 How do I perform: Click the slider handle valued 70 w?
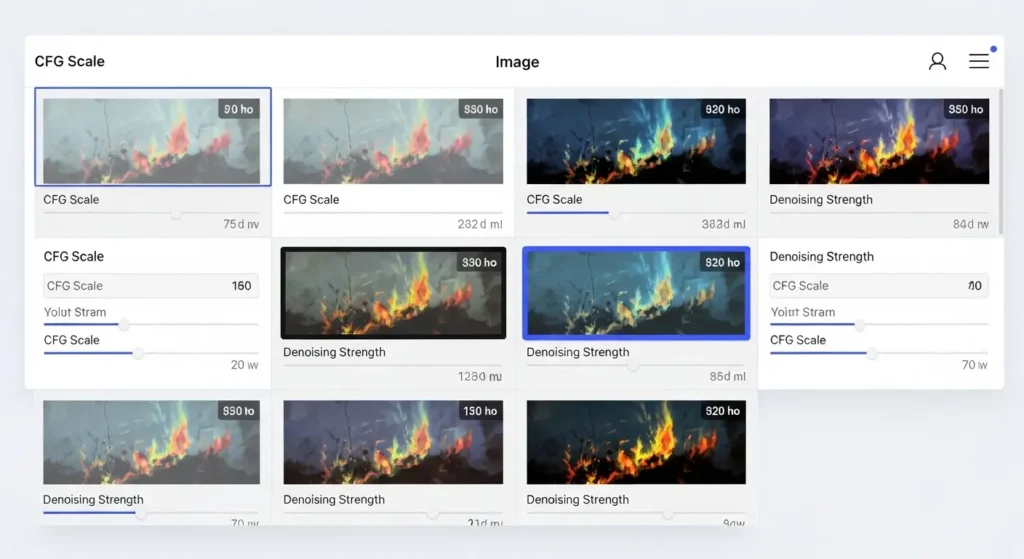coord(872,354)
